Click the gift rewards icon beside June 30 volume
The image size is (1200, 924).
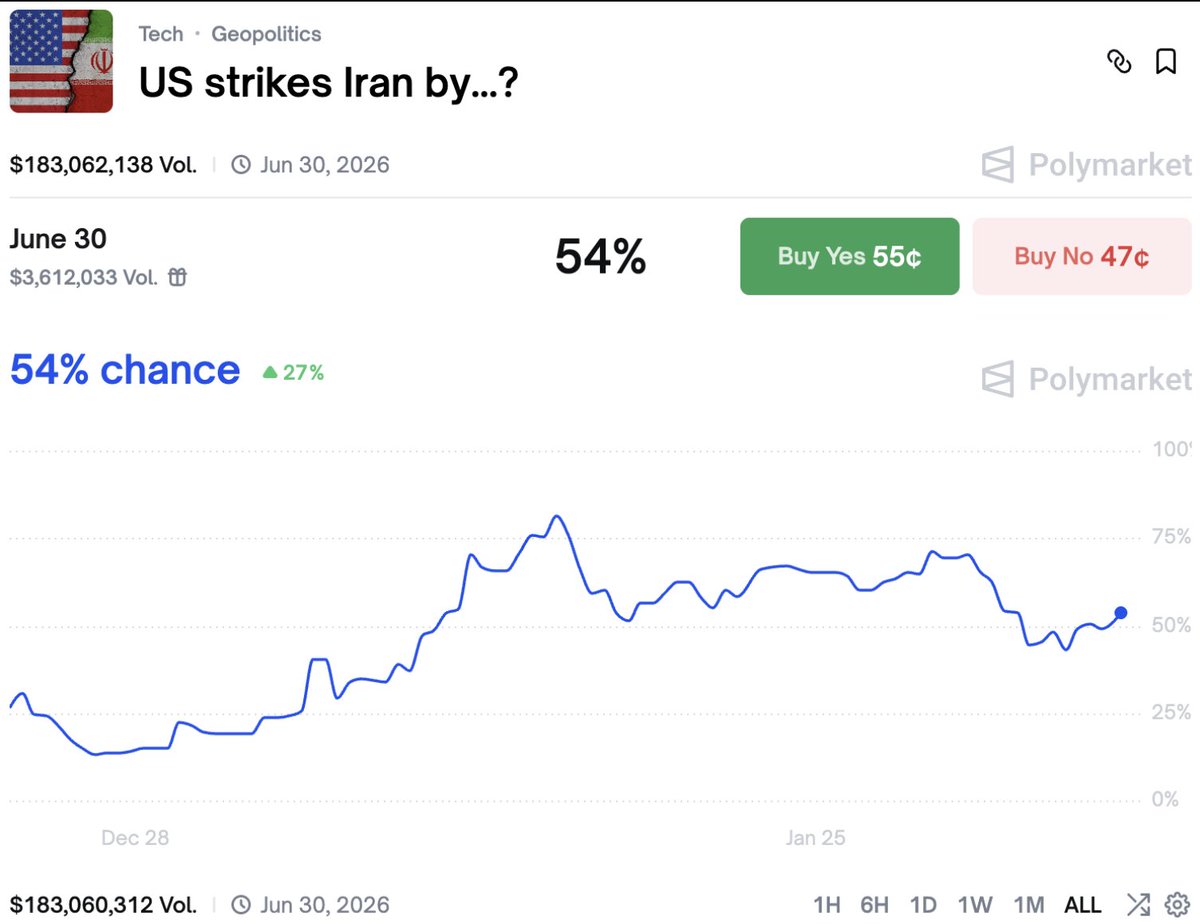click(x=177, y=278)
